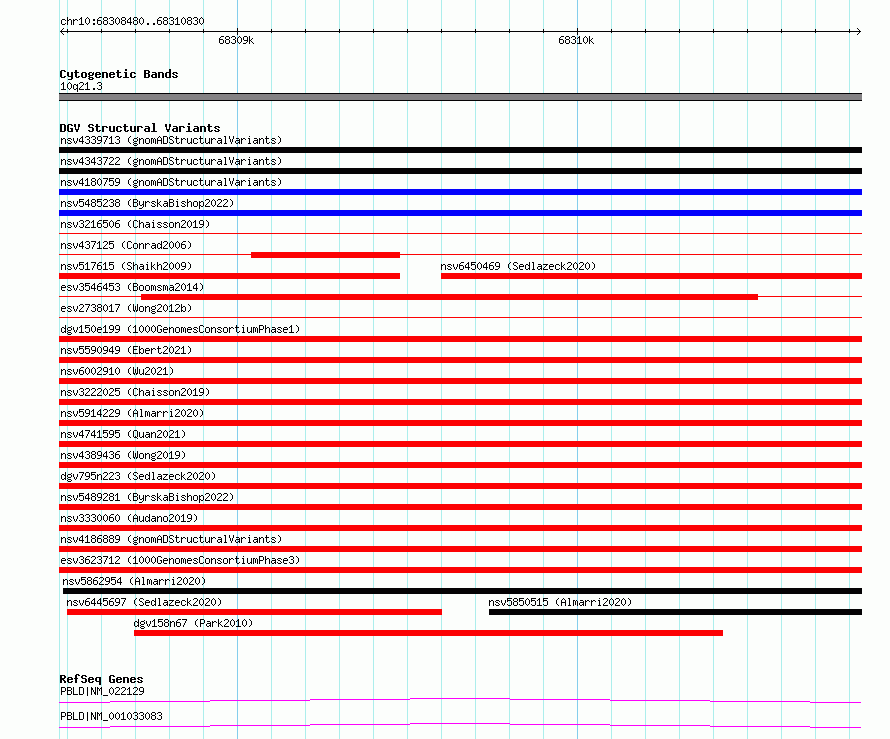This screenshot has height=739, width=890.
Task: Open variant nsv3330060 (Audano2019)
Action: 129,518
